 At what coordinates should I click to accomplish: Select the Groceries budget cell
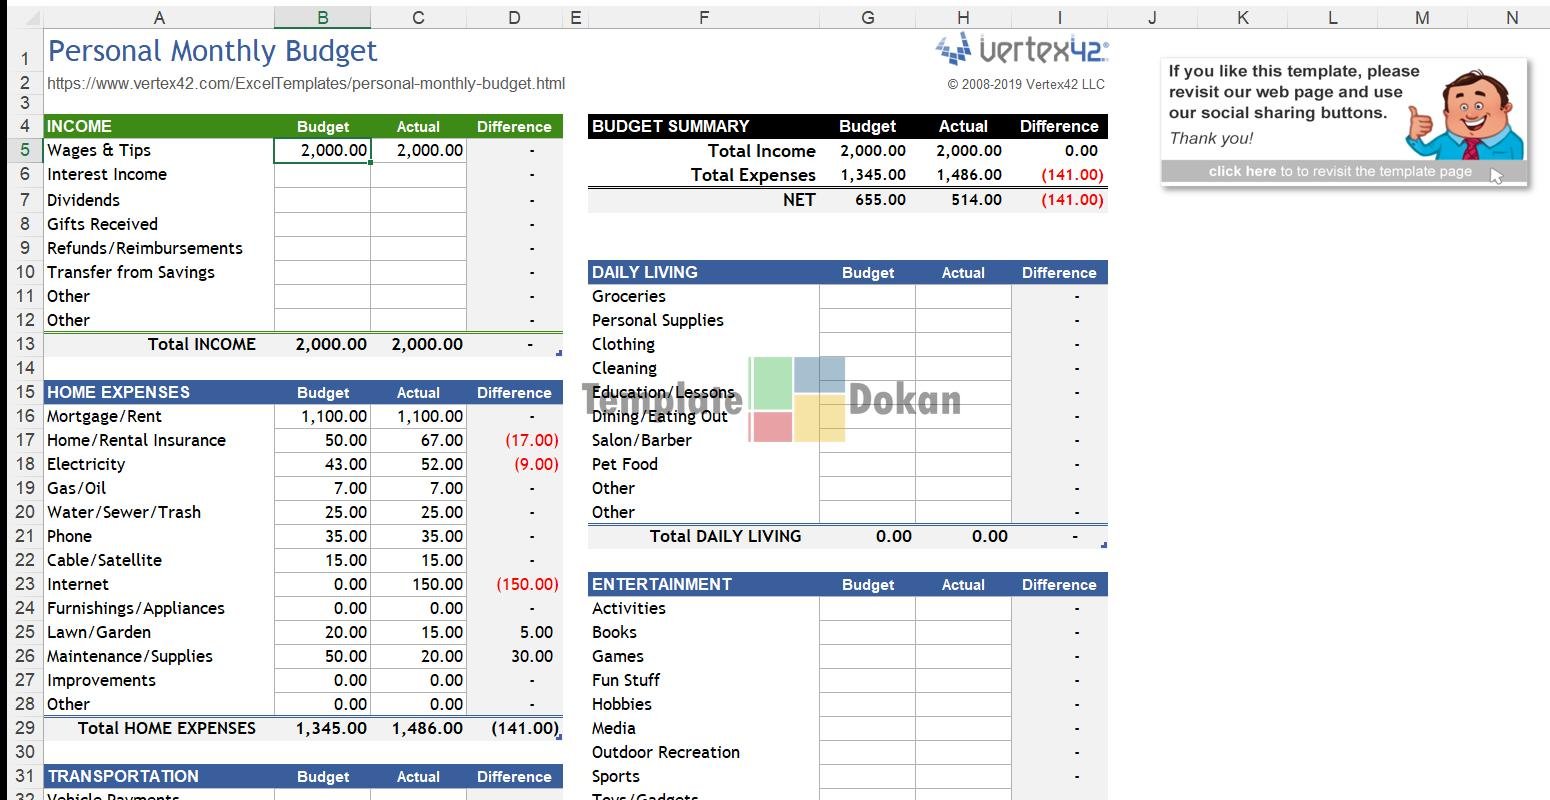(867, 297)
